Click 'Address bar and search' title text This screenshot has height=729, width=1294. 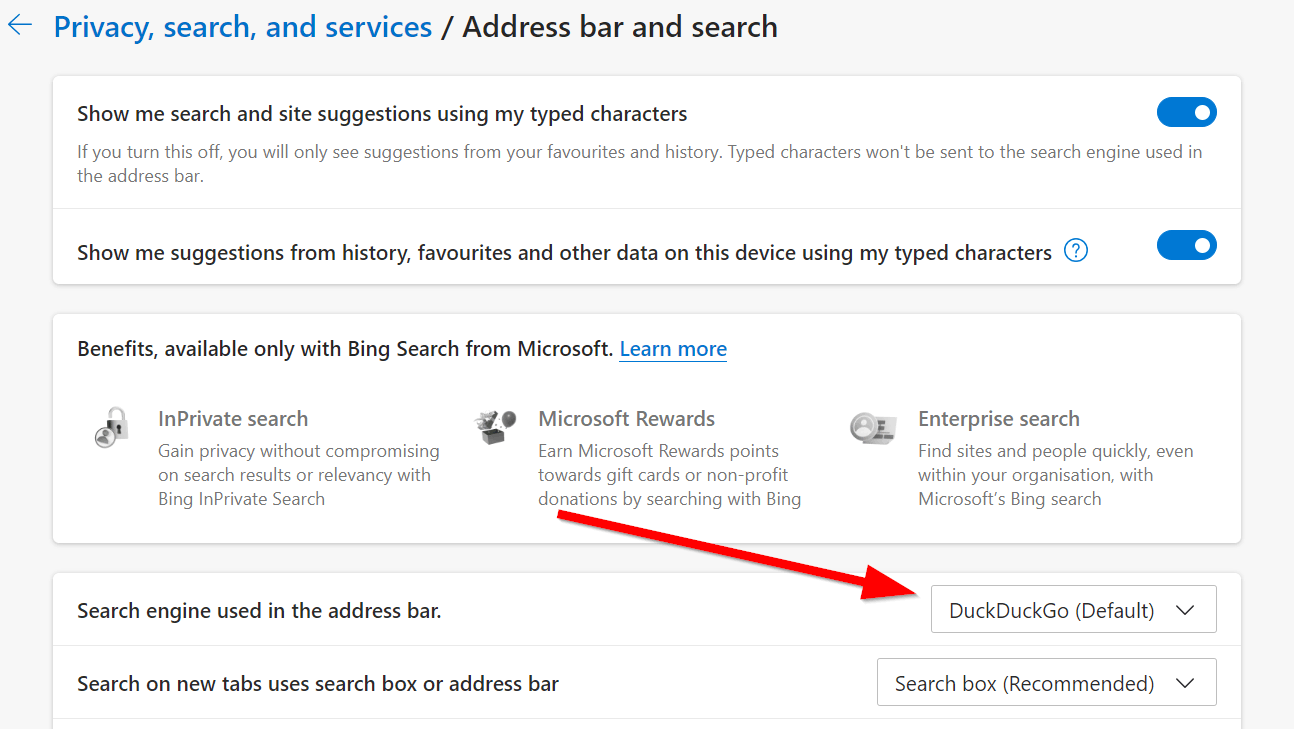(x=620, y=27)
